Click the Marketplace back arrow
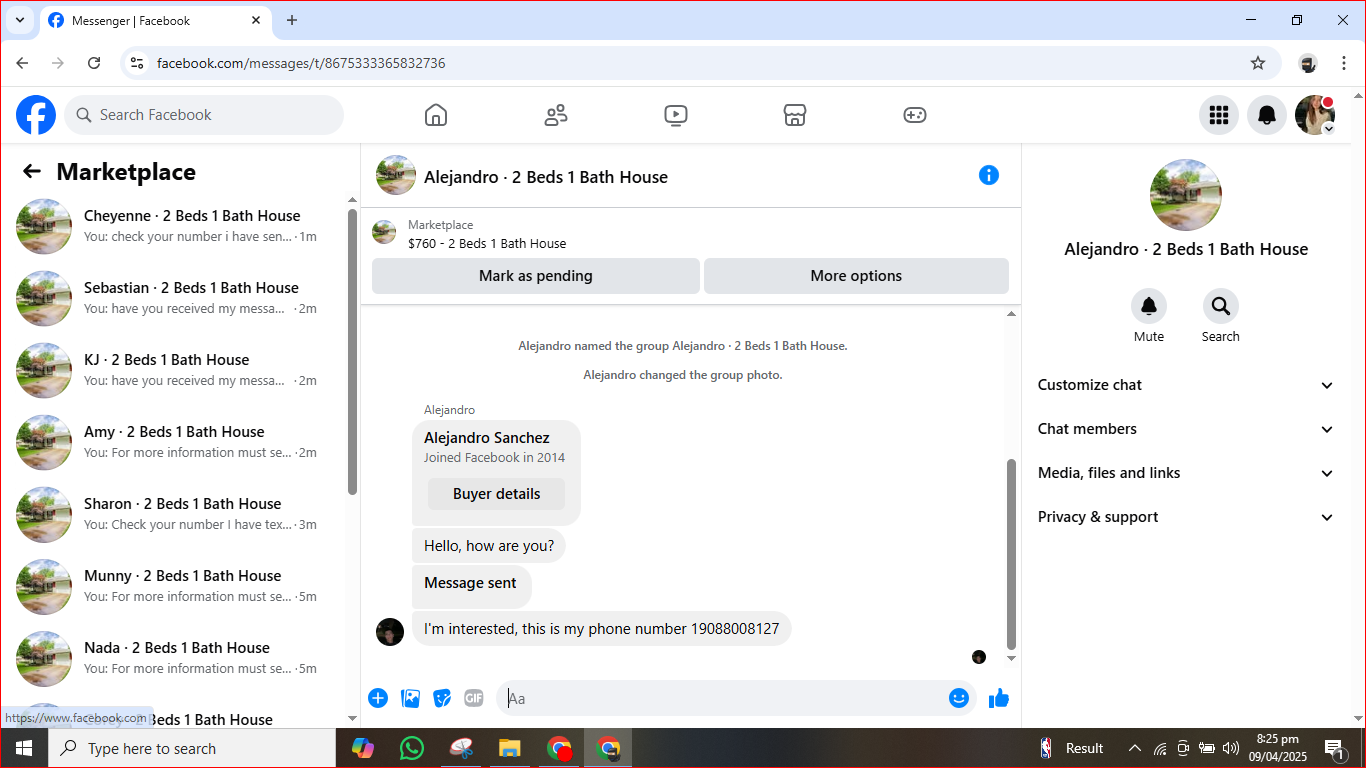Image resolution: width=1366 pixels, height=768 pixels. (x=32, y=172)
